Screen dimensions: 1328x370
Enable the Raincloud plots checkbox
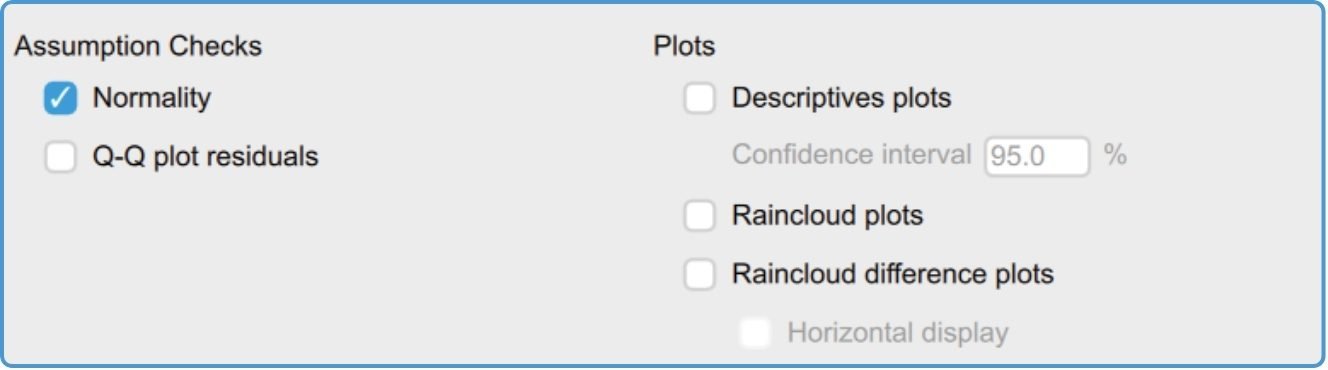[x=699, y=216]
